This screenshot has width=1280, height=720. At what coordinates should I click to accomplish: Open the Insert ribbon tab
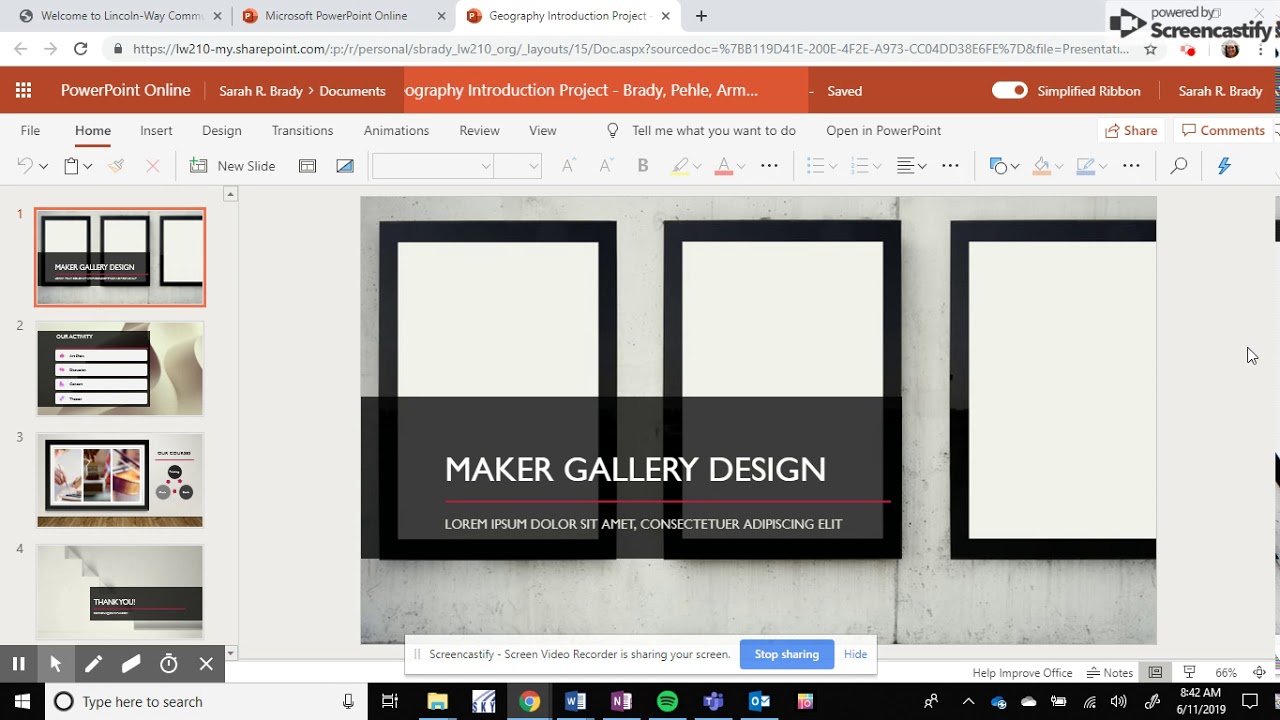pyautogui.click(x=156, y=131)
